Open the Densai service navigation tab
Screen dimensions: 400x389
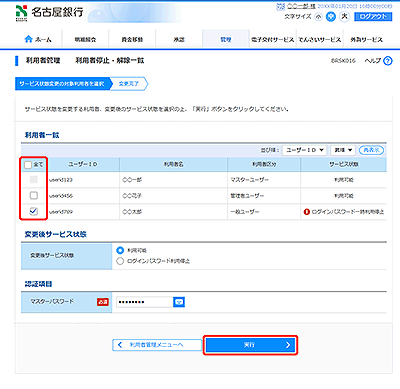[320, 39]
